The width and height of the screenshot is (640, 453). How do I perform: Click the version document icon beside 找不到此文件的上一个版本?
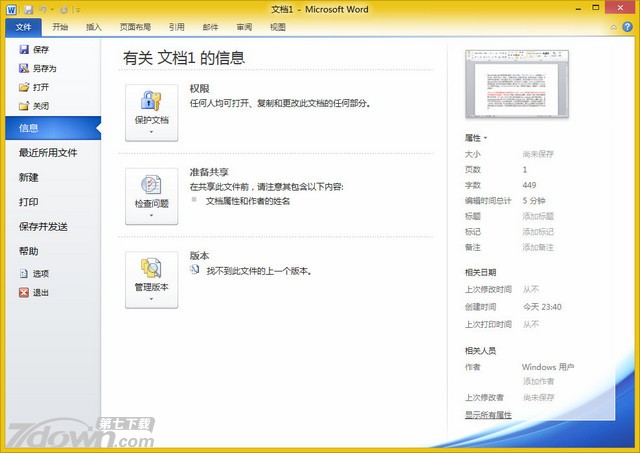195,269
